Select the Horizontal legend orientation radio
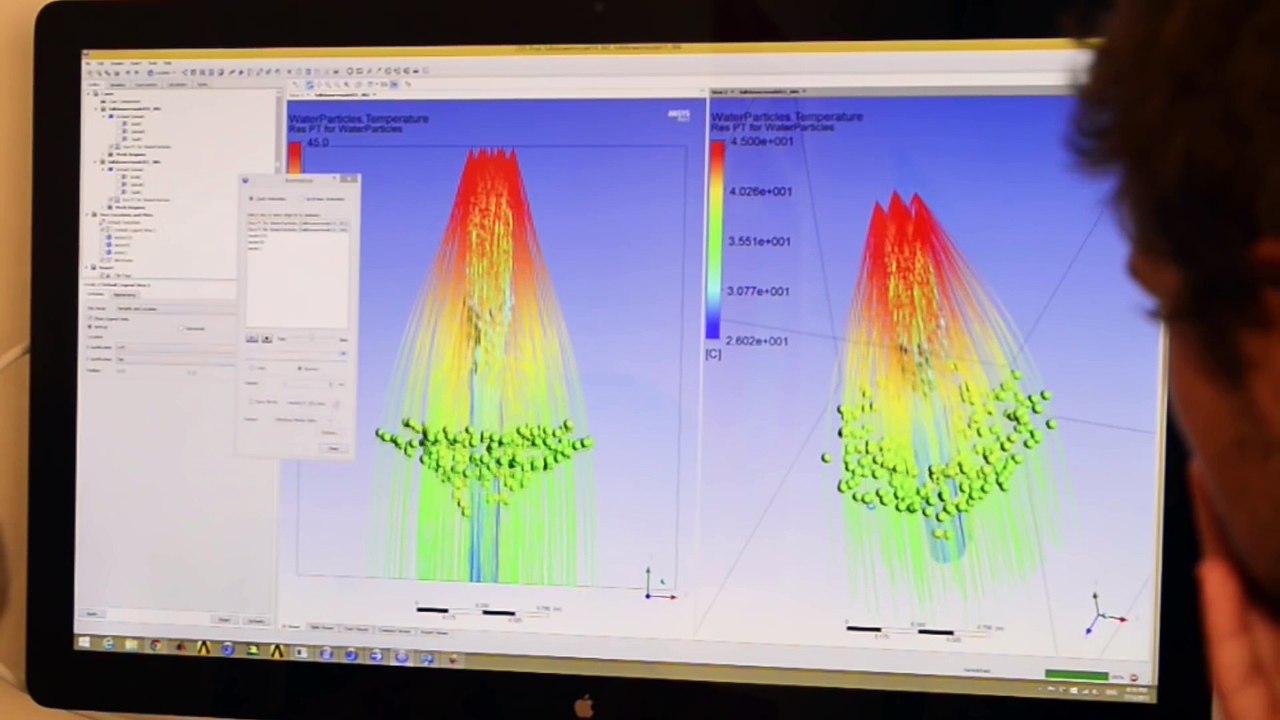 [181, 328]
